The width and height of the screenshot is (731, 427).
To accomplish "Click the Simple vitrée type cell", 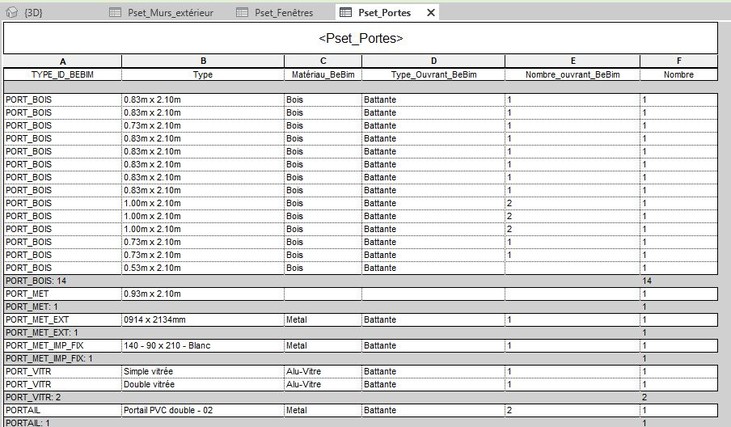I will coord(148,371).
